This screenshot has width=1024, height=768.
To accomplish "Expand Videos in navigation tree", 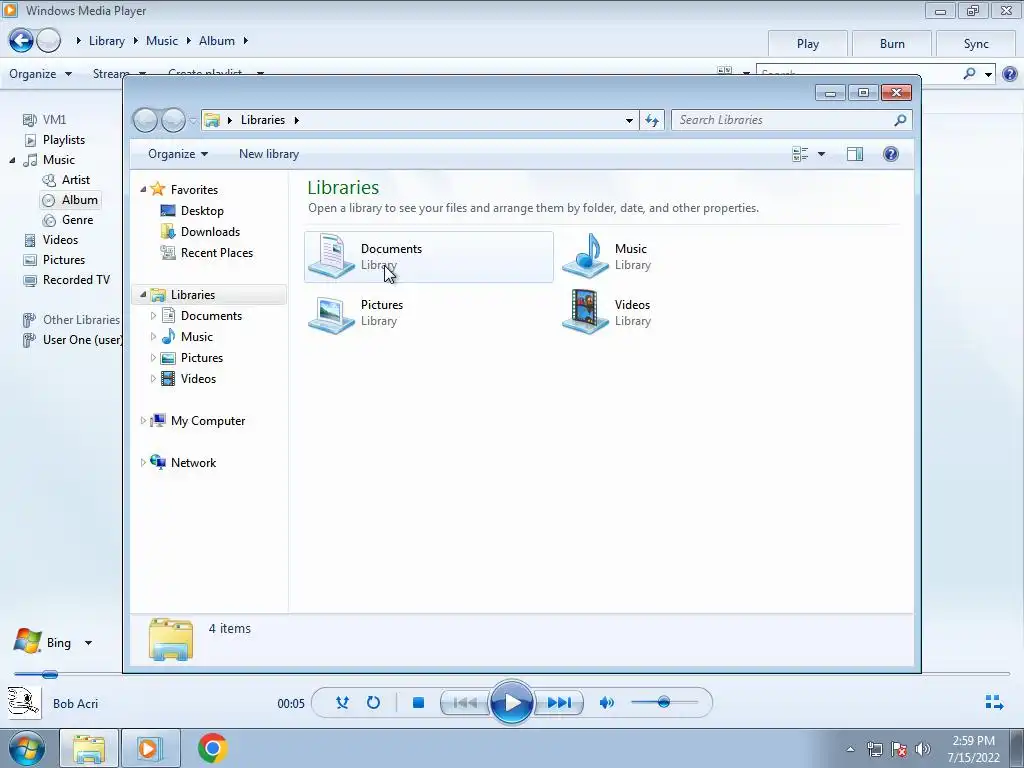I will click(x=153, y=379).
